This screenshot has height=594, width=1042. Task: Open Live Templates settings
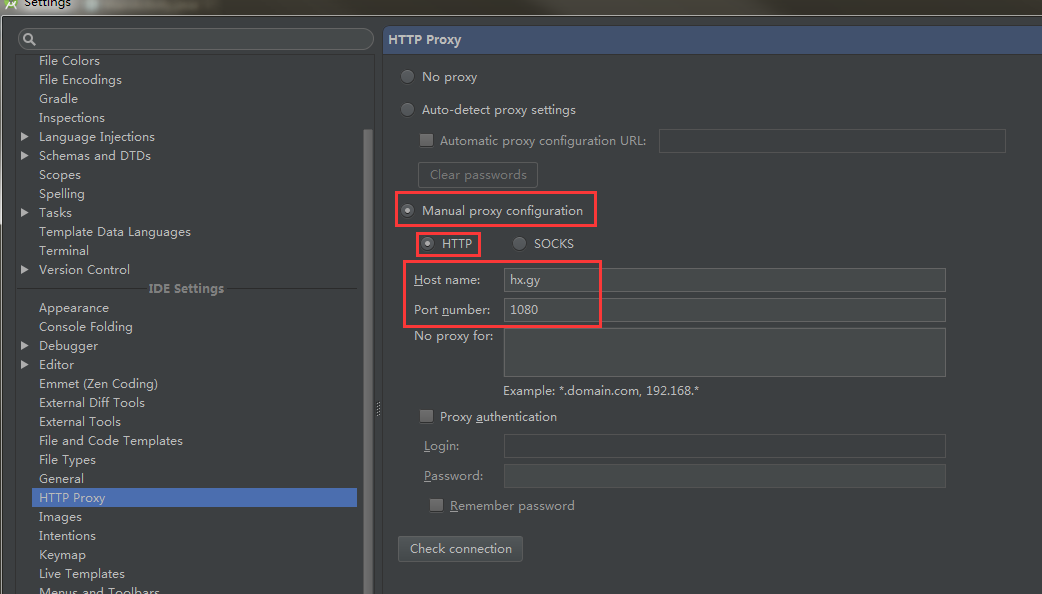click(x=82, y=573)
